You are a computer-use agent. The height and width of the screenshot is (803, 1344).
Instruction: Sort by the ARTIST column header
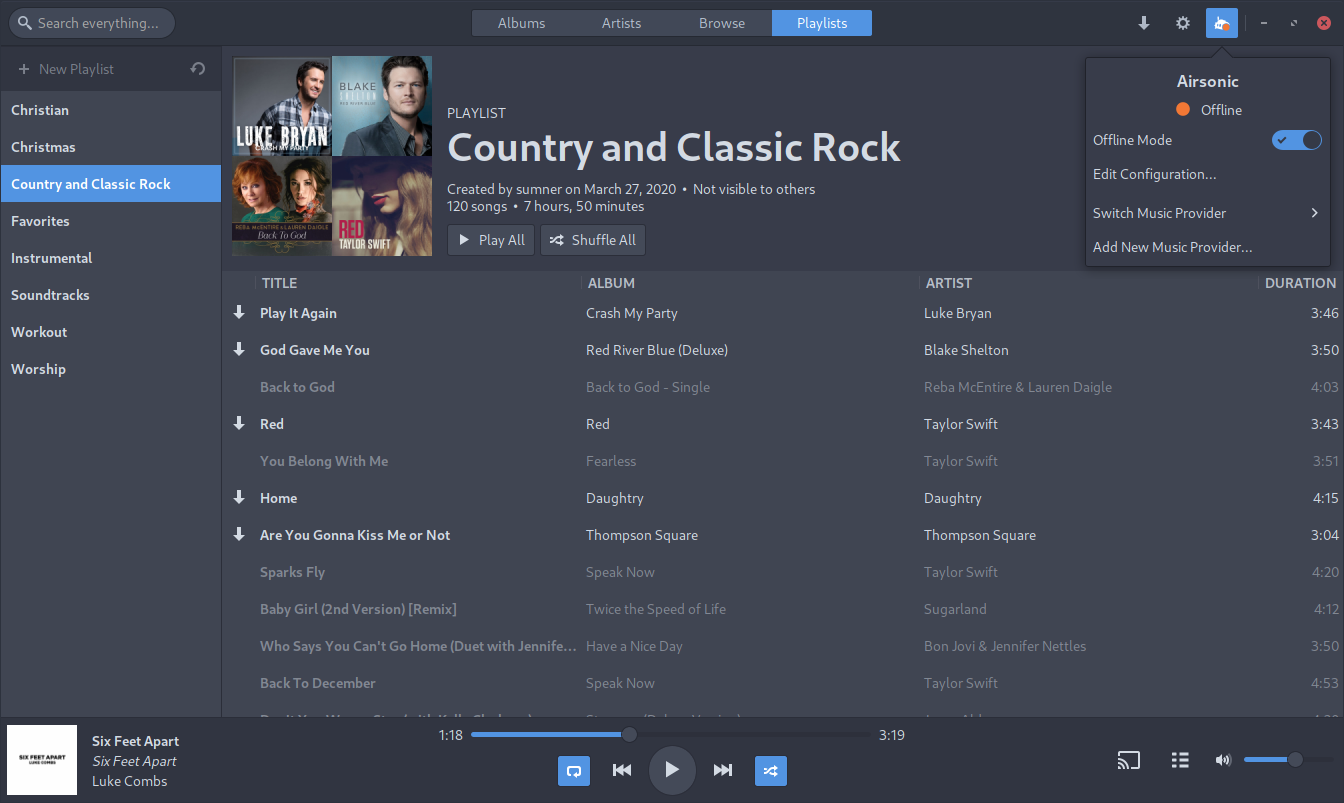click(x=949, y=283)
